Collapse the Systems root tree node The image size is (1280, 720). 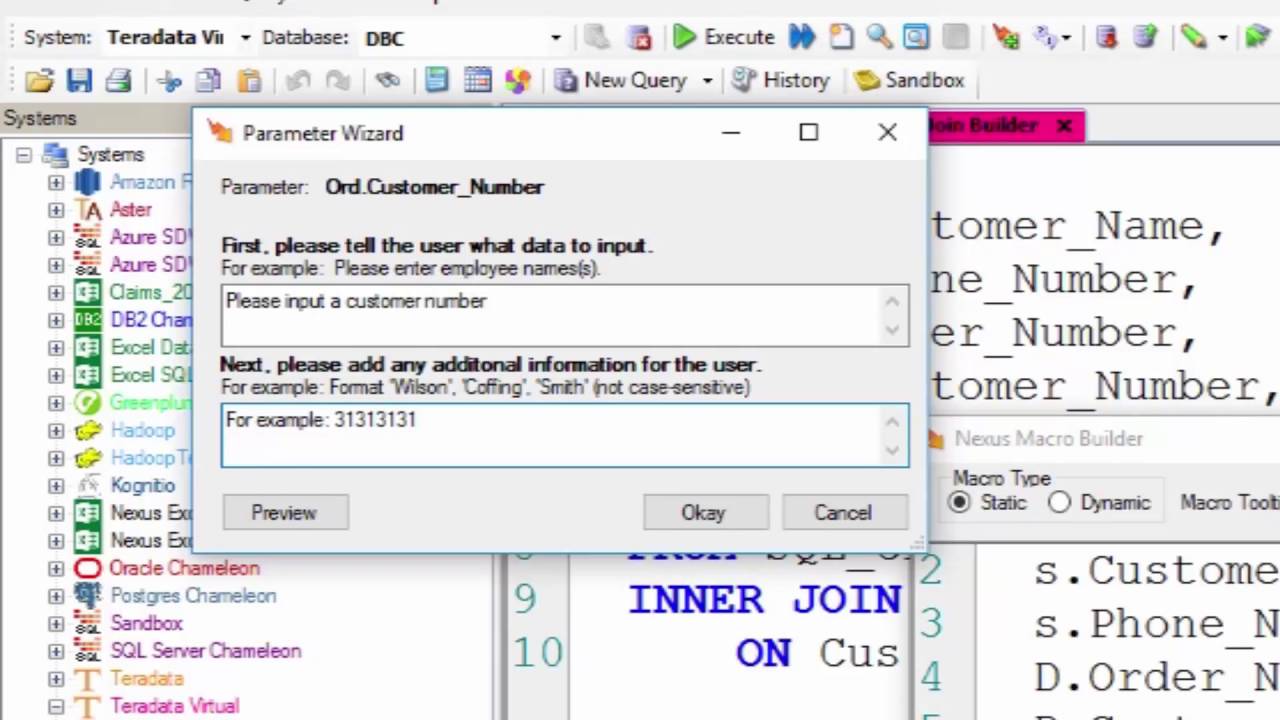[x=24, y=155]
